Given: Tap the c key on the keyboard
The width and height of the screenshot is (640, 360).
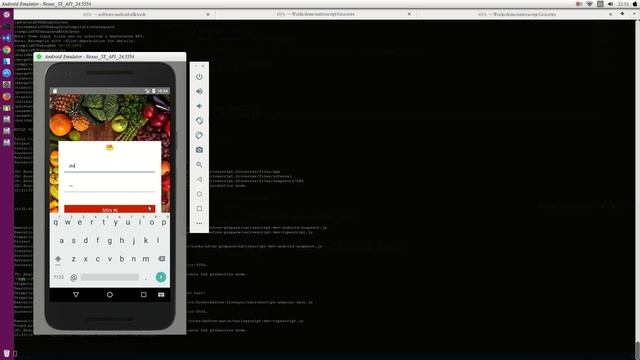Looking at the screenshot, I should click(x=98, y=259).
